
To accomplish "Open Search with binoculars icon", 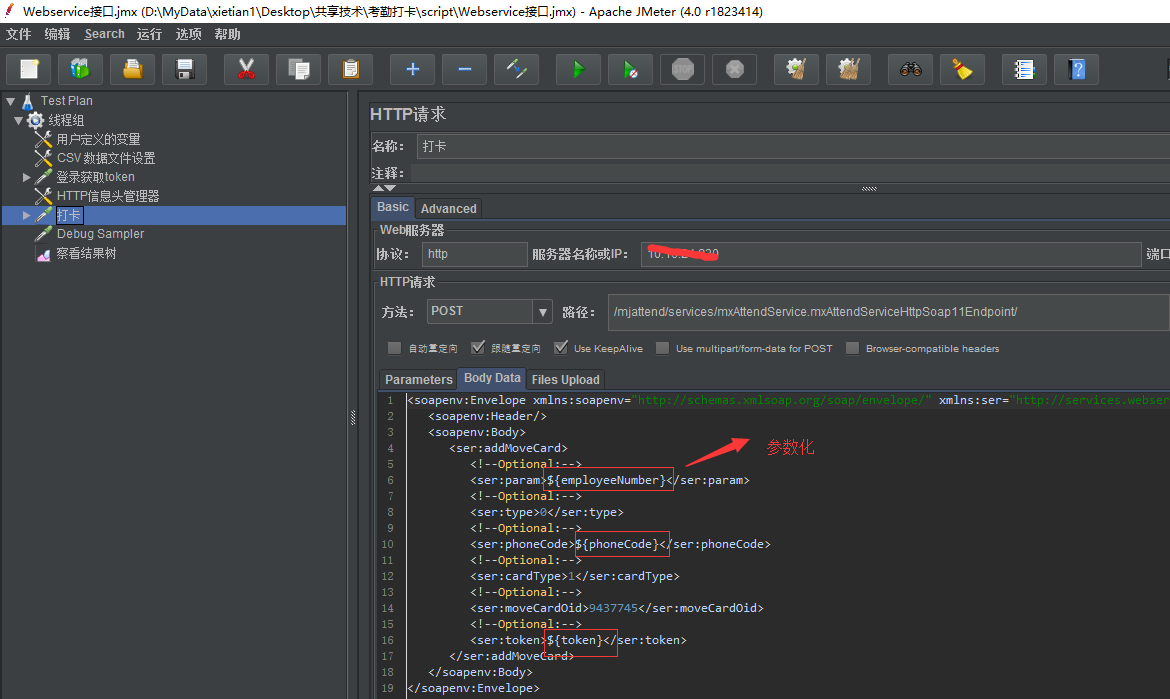I will click(x=910, y=69).
